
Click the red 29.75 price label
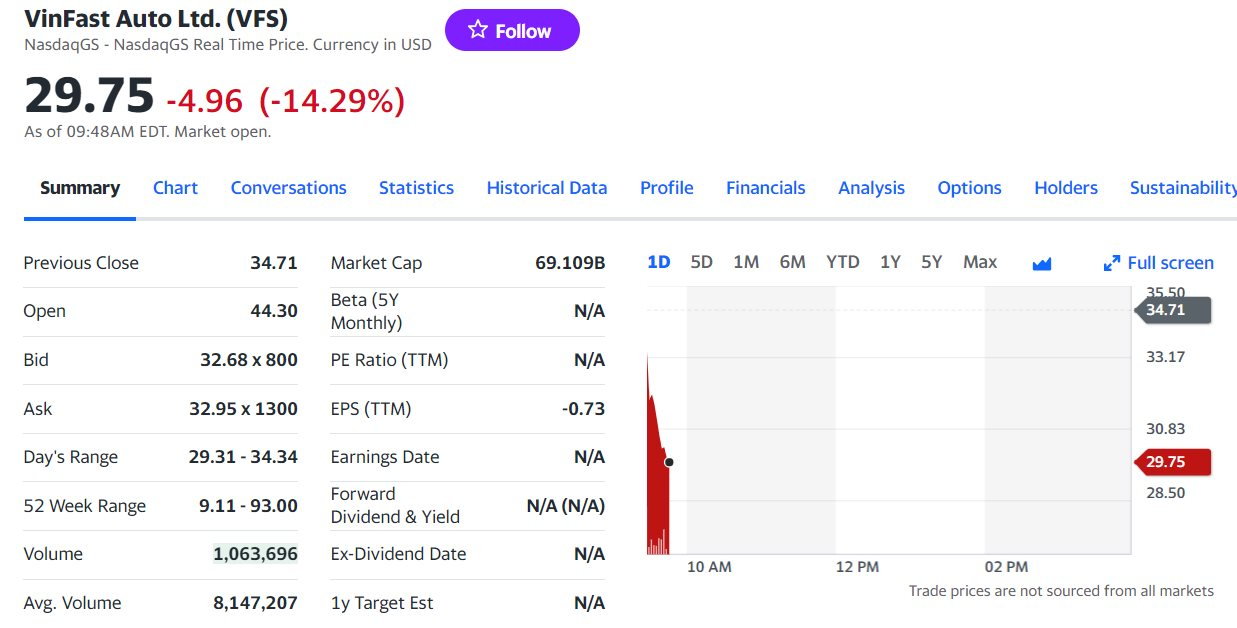(1172, 462)
